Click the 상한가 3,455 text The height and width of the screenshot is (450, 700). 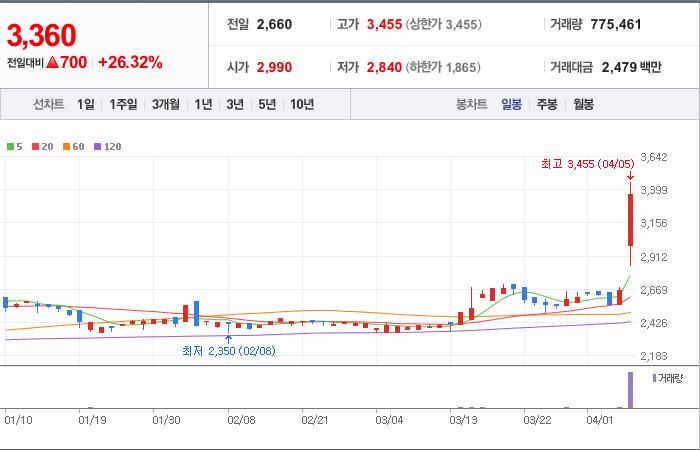[x=444, y=25]
